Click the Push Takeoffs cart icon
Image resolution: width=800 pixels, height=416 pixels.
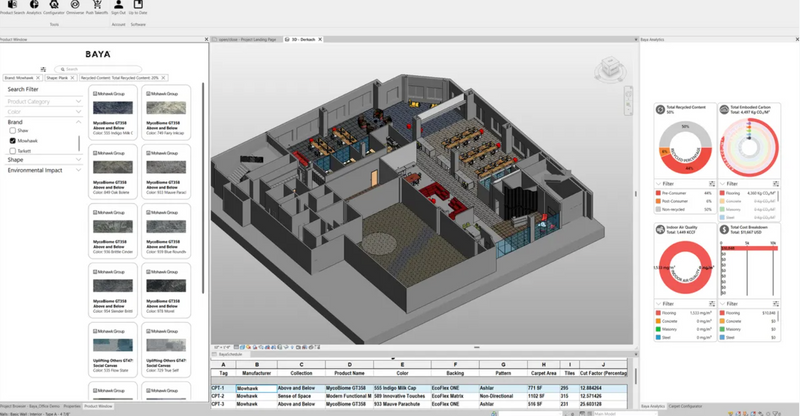pos(96,7)
